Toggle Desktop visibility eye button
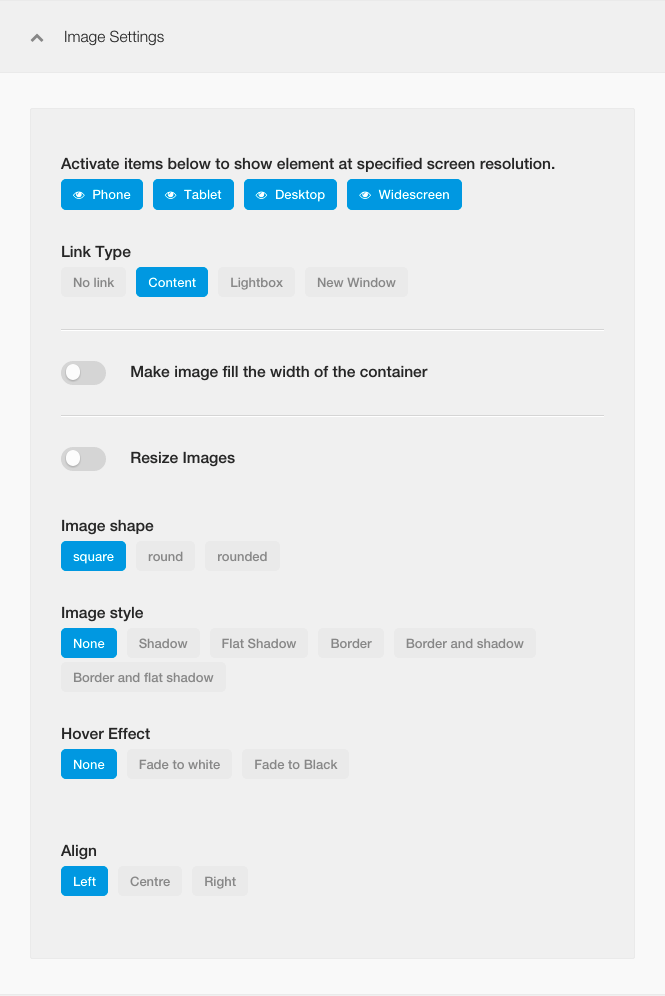The height and width of the screenshot is (996, 665). coord(290,194)
